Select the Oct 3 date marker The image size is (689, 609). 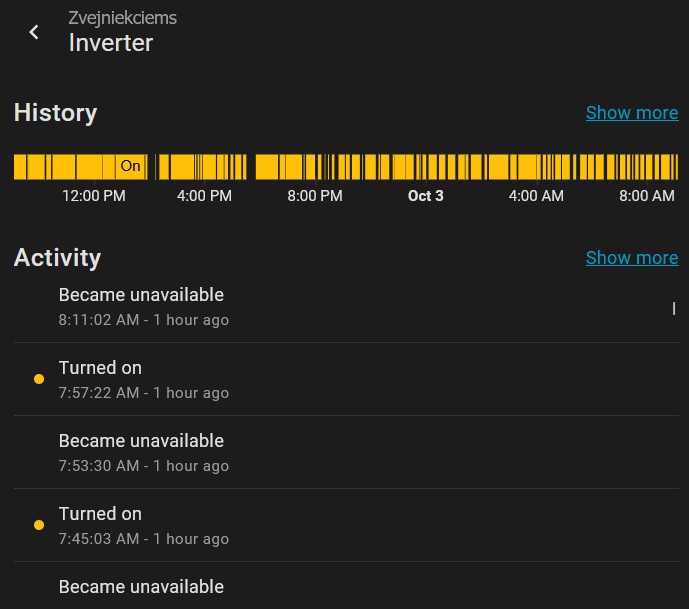click(425, 196)
